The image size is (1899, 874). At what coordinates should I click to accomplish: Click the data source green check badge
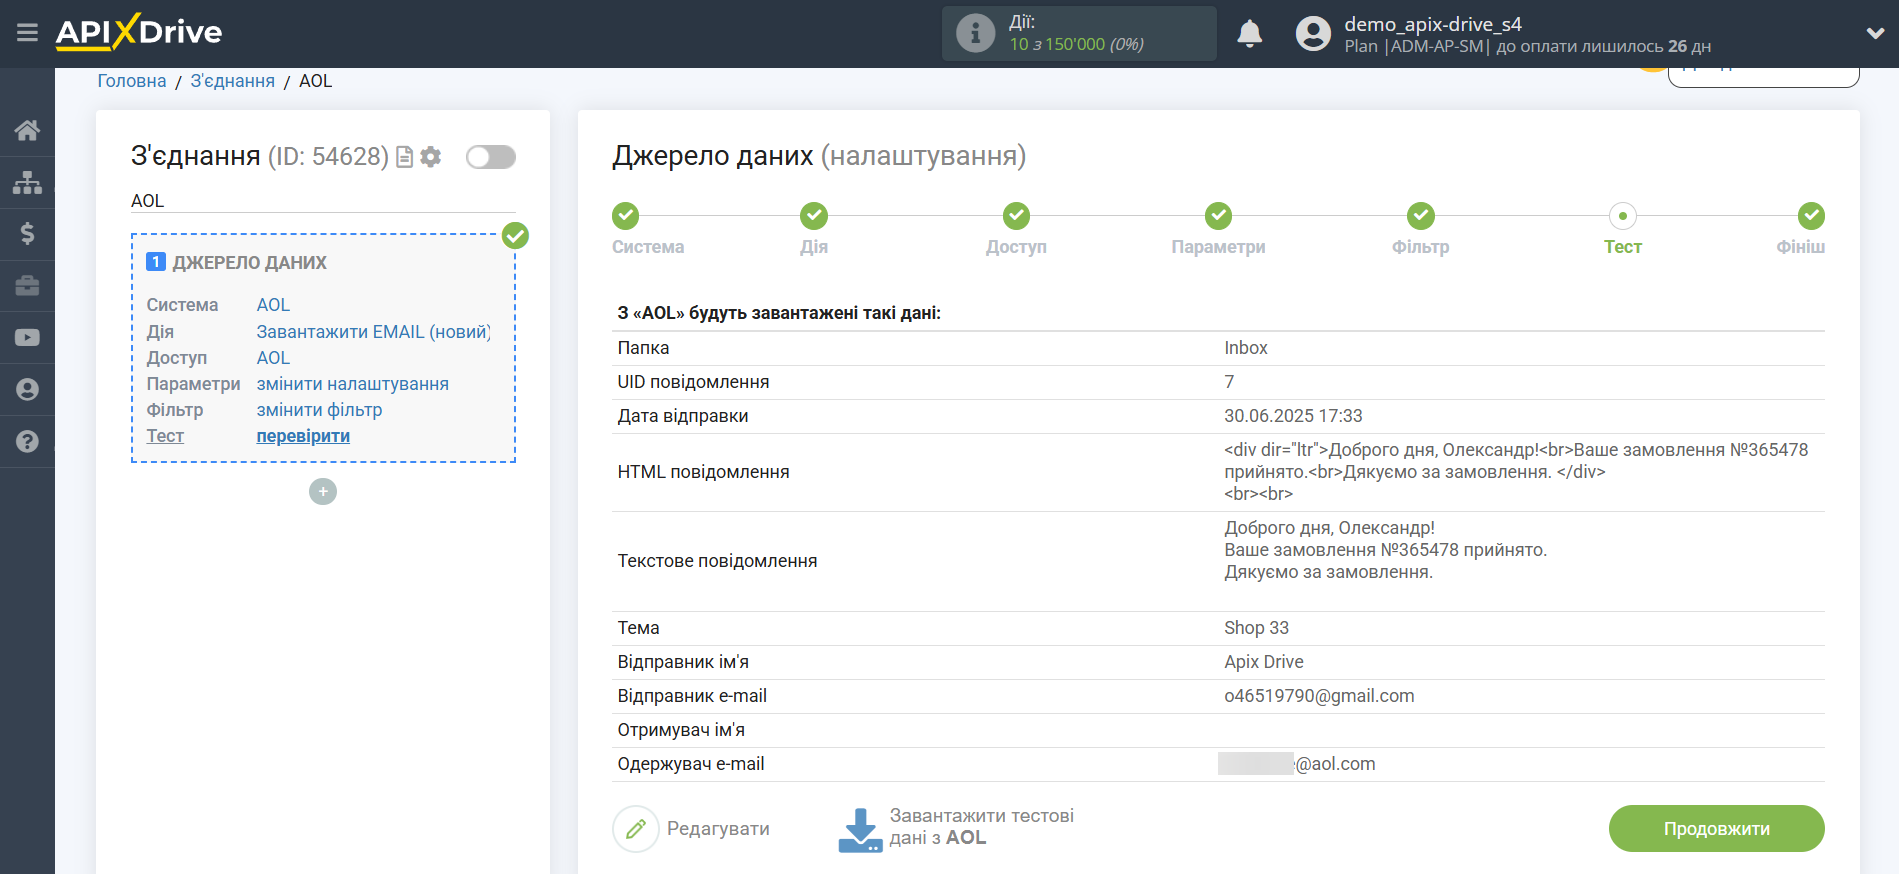(515, 235)
